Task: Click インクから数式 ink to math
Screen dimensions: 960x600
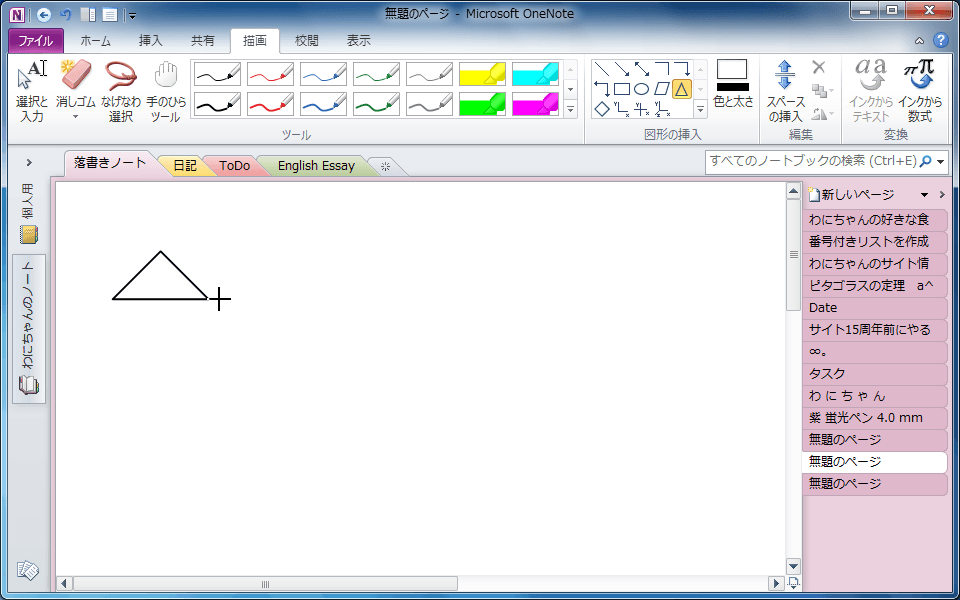Action: click(x=920, y=92)
